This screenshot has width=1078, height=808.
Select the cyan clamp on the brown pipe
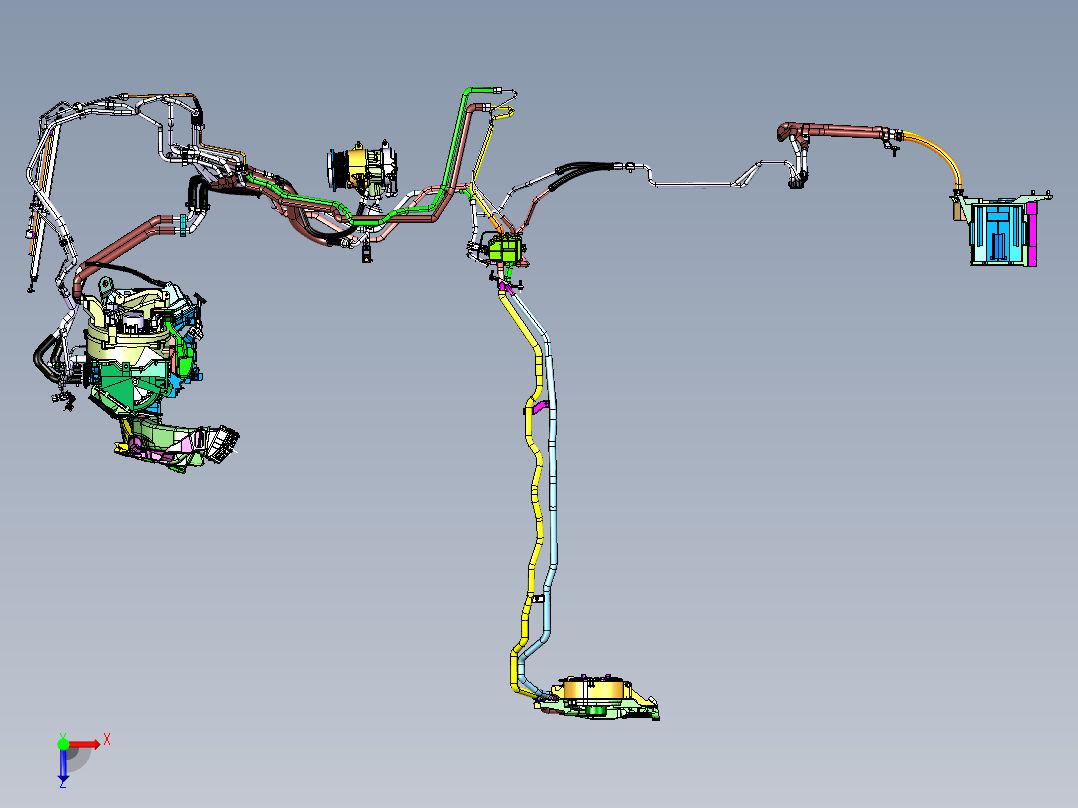[x=184, y=224]
